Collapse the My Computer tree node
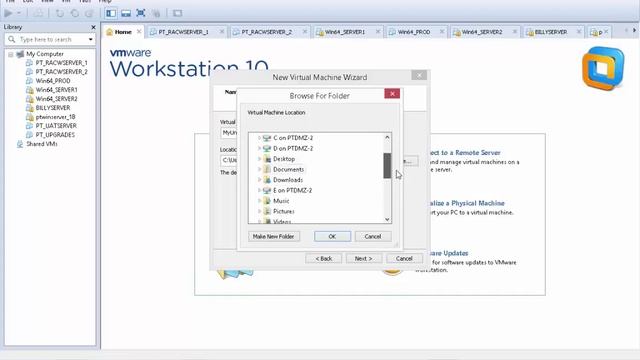The width and height of the screenshot is (640, 360). tap(11, 54)
